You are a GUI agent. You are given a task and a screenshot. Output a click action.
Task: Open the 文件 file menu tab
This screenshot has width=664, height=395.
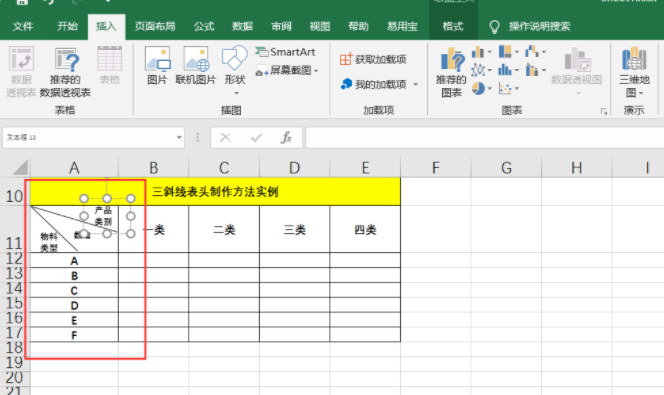pyautogui.click(x=23, y=26)
